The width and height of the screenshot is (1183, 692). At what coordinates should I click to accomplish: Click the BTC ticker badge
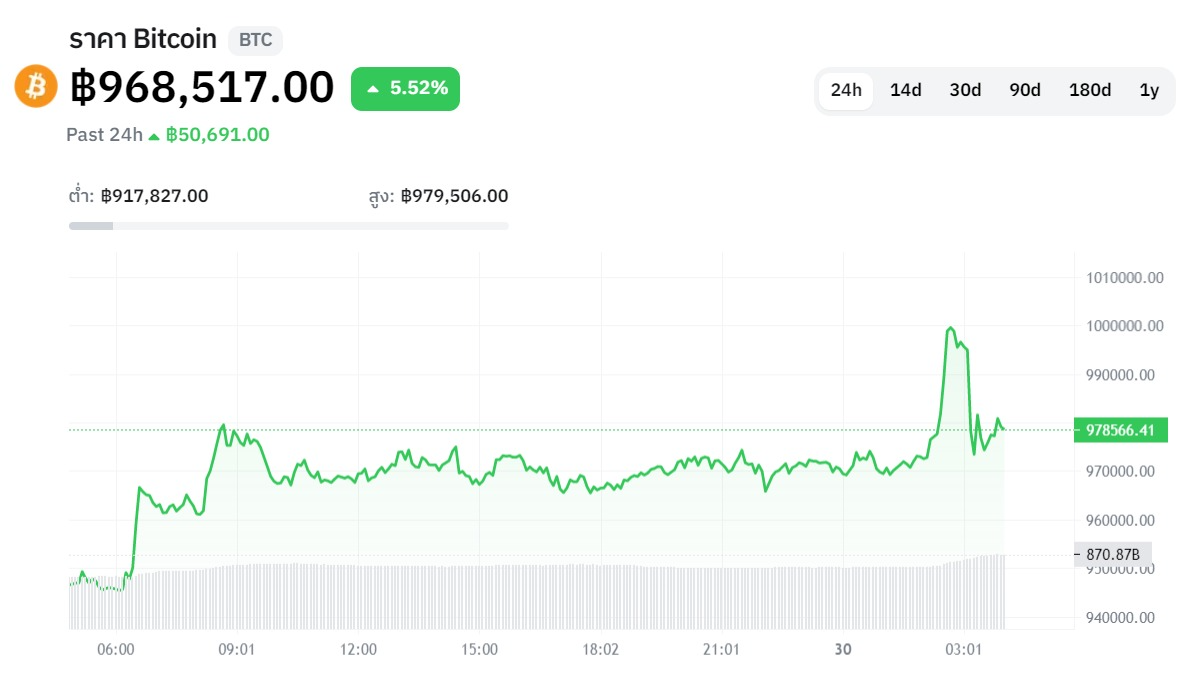pyautogui.click(x=256, y=40)
